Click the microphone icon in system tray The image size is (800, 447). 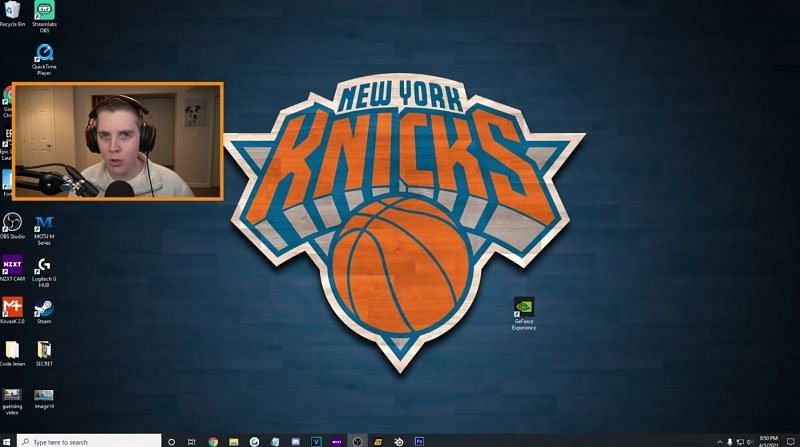click(730, 442)
